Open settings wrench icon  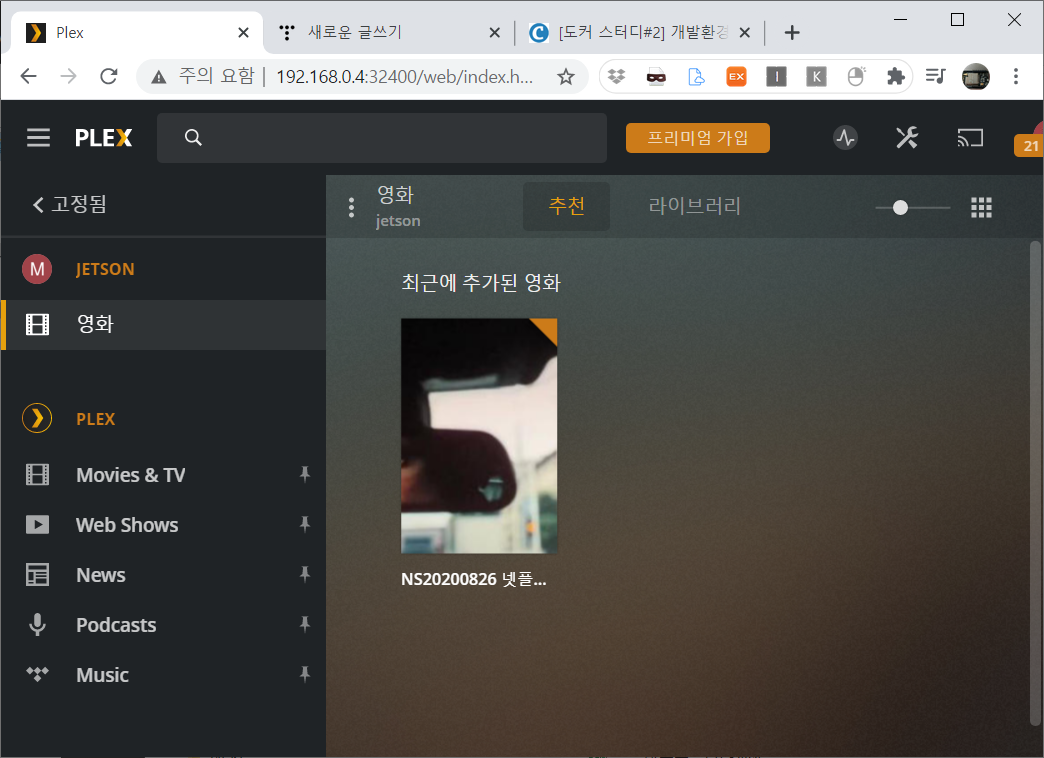(906, 138)
